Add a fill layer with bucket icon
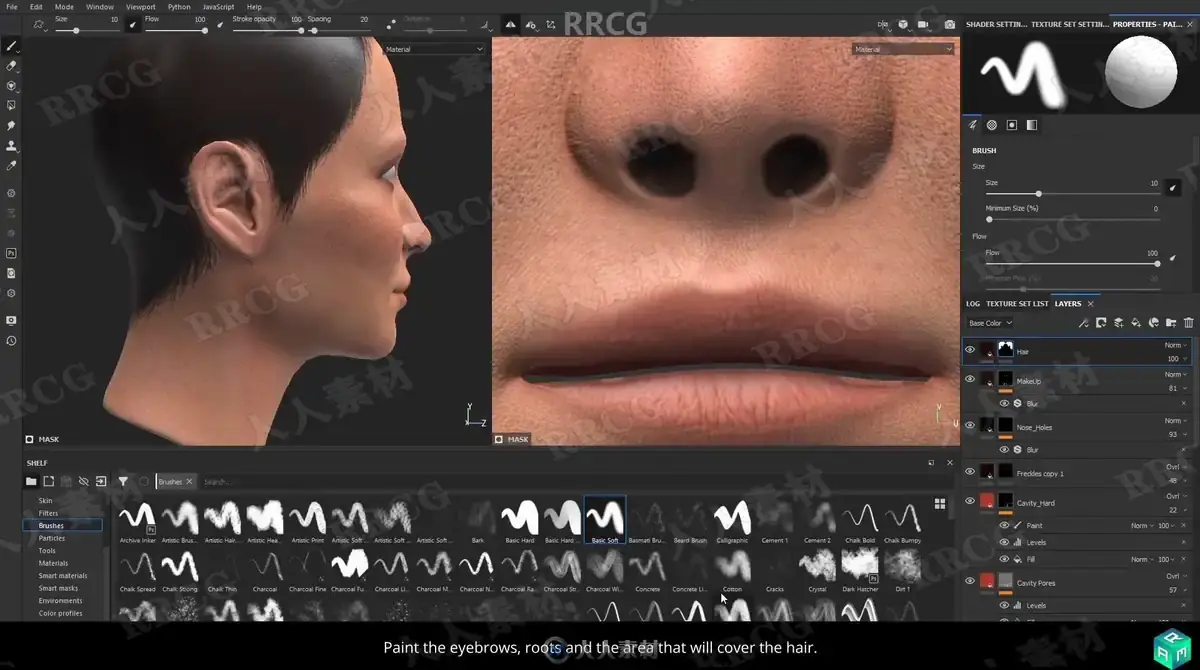 [x=1135, y=323]
